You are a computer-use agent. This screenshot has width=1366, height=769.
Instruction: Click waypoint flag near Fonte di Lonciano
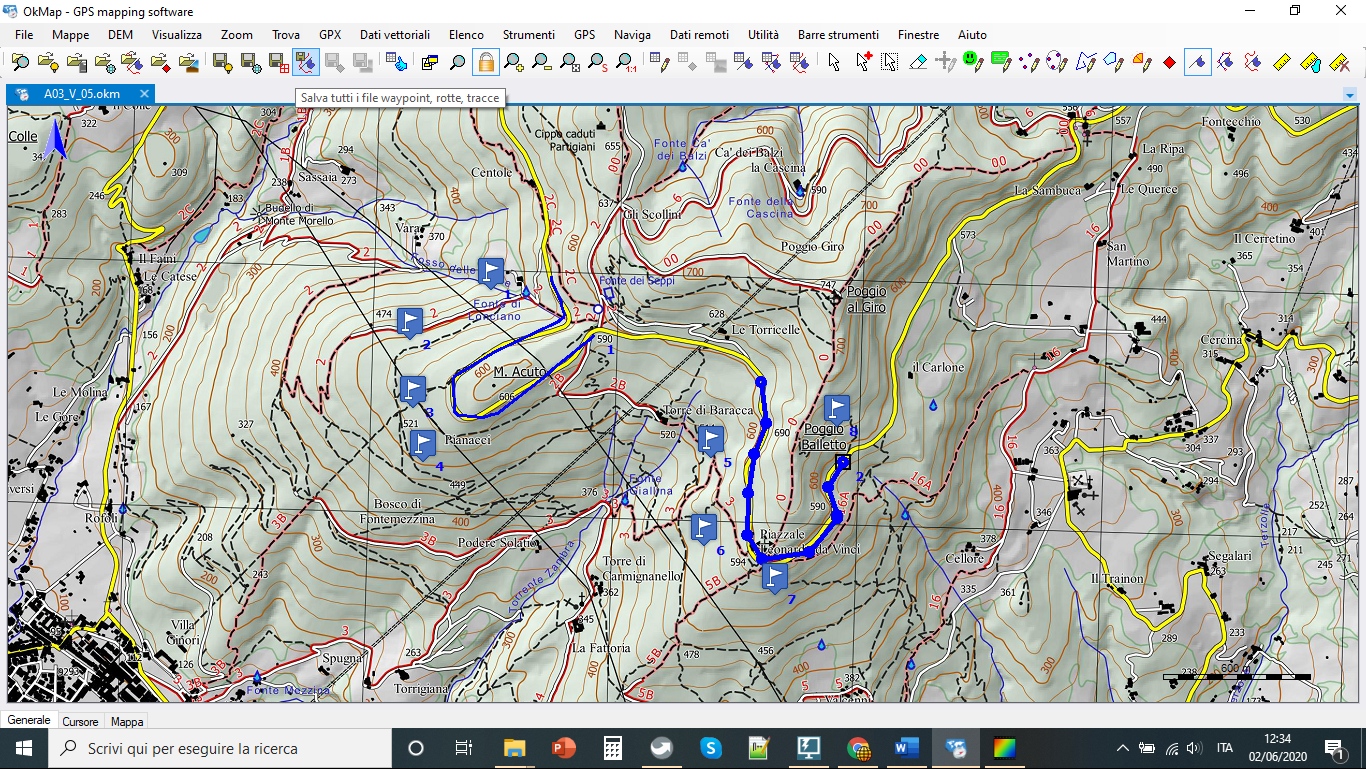coord(491,272)
